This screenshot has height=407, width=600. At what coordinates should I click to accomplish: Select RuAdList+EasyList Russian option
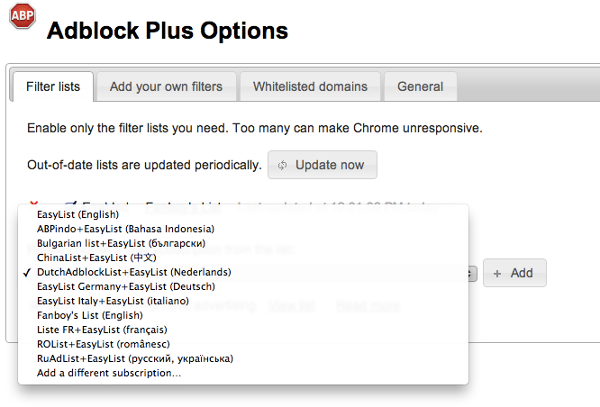pos(135,358)
